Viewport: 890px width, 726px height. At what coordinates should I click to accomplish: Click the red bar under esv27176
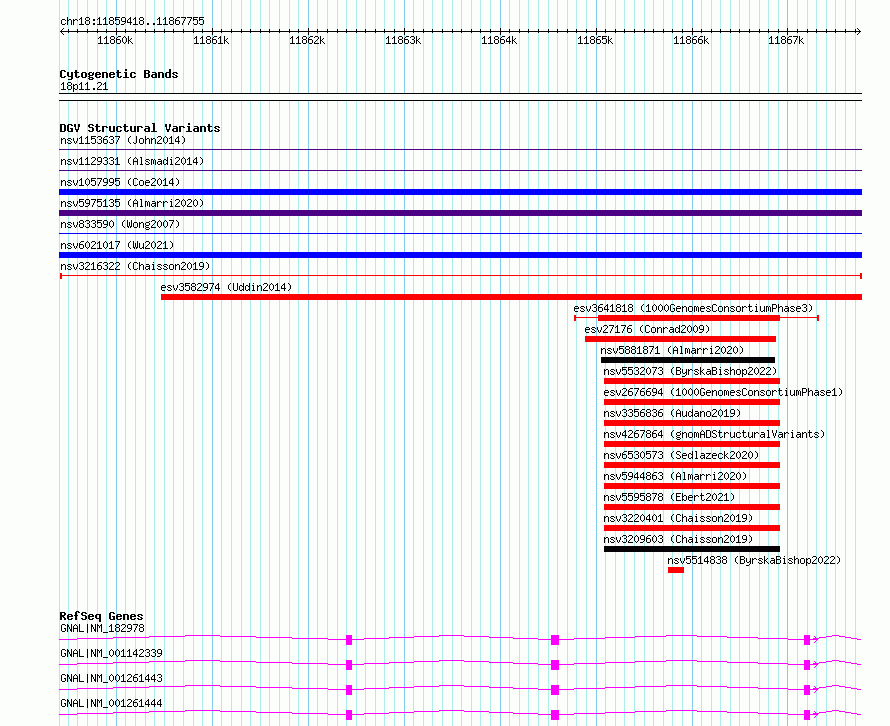[x=681, y=339]
